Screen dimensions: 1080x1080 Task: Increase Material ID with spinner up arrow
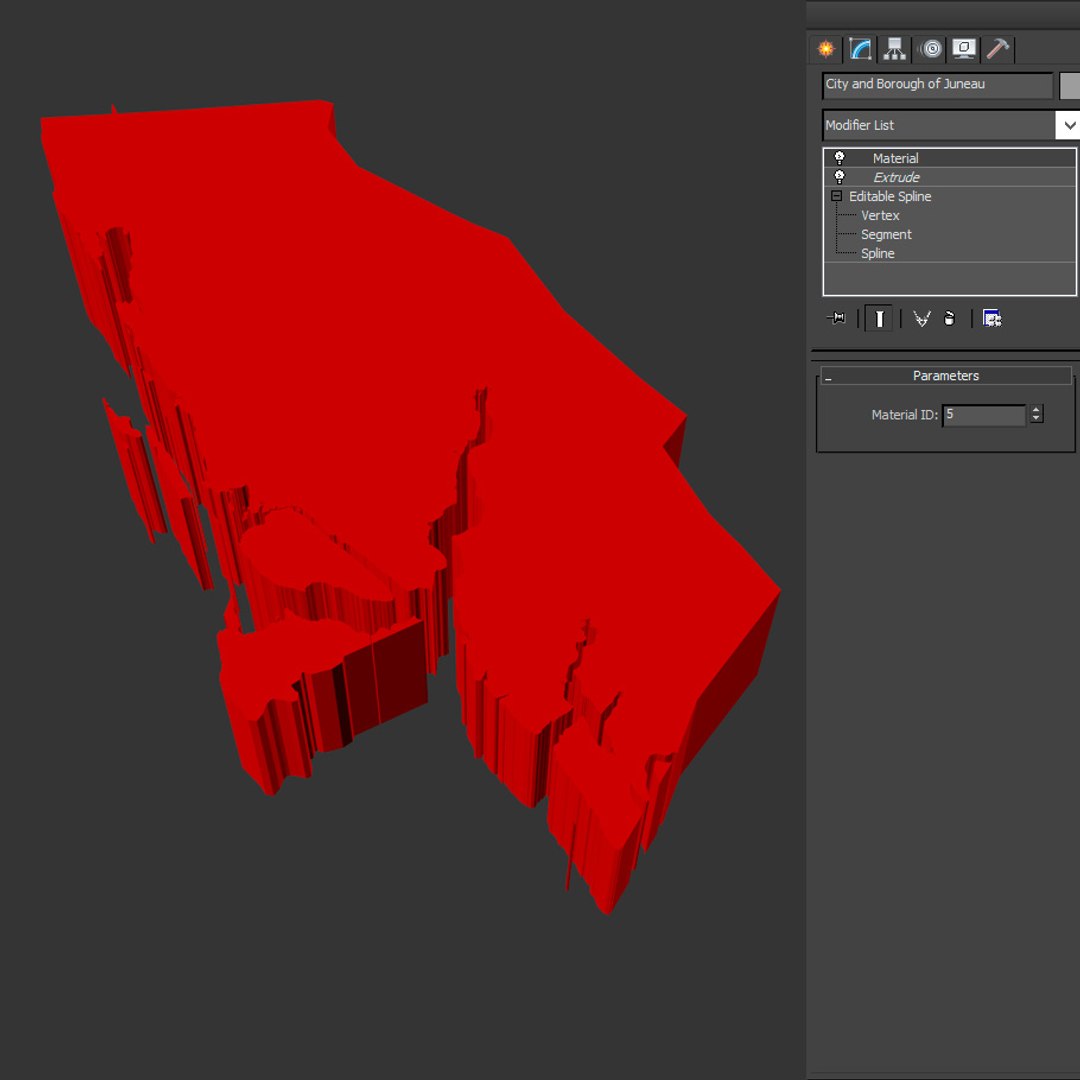click(x=1036, y=410)
